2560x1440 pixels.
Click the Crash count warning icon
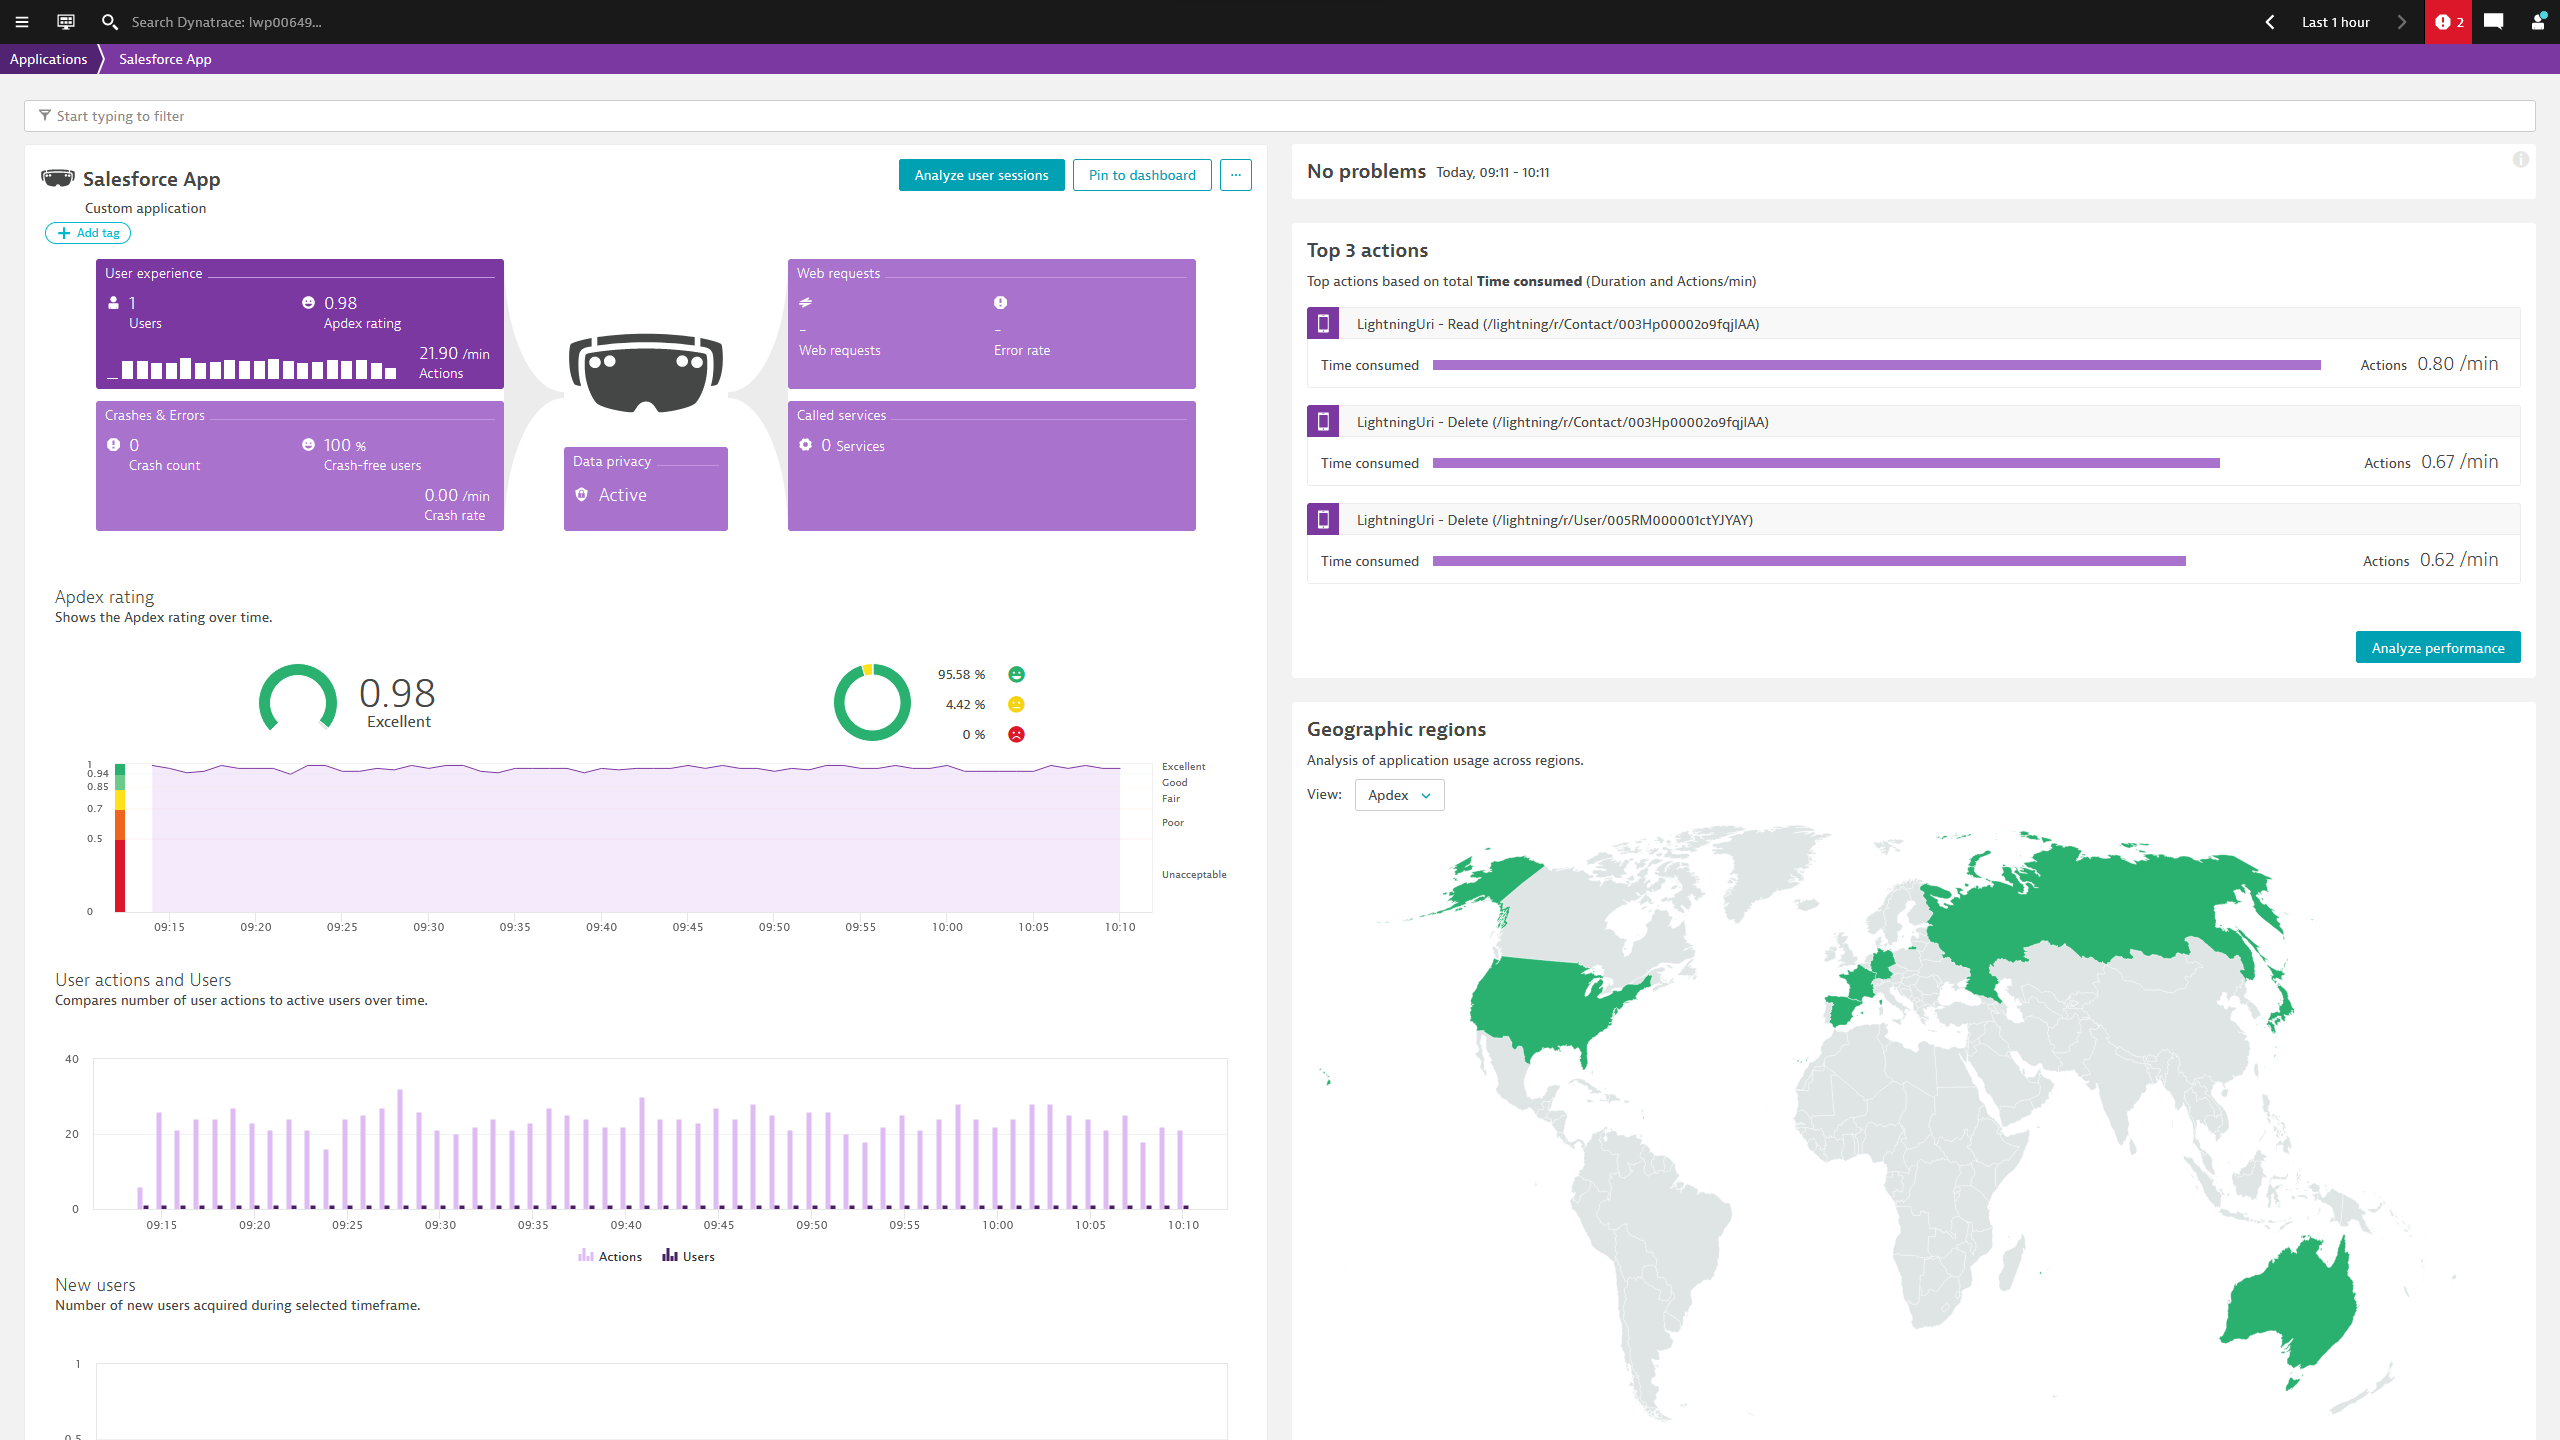(113, 445)
